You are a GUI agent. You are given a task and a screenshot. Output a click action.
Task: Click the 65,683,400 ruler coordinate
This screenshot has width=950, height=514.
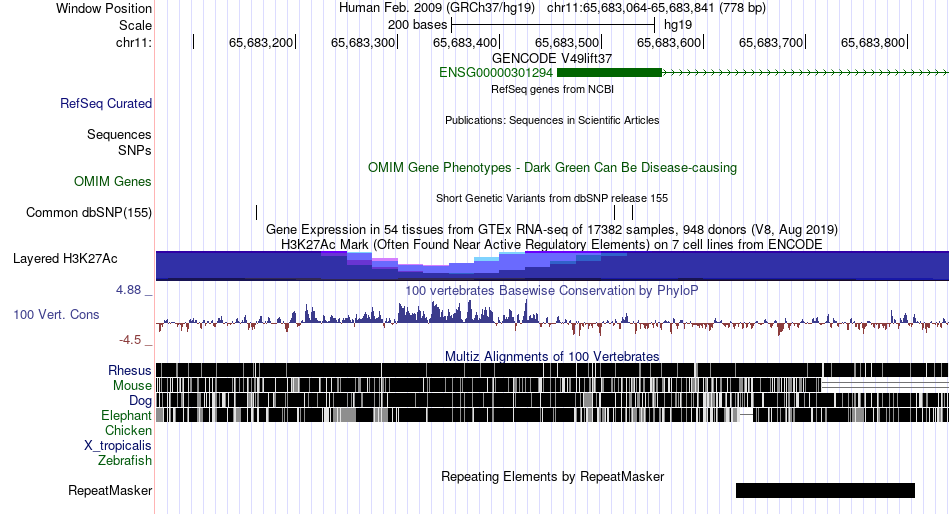[x=465, y=42]
